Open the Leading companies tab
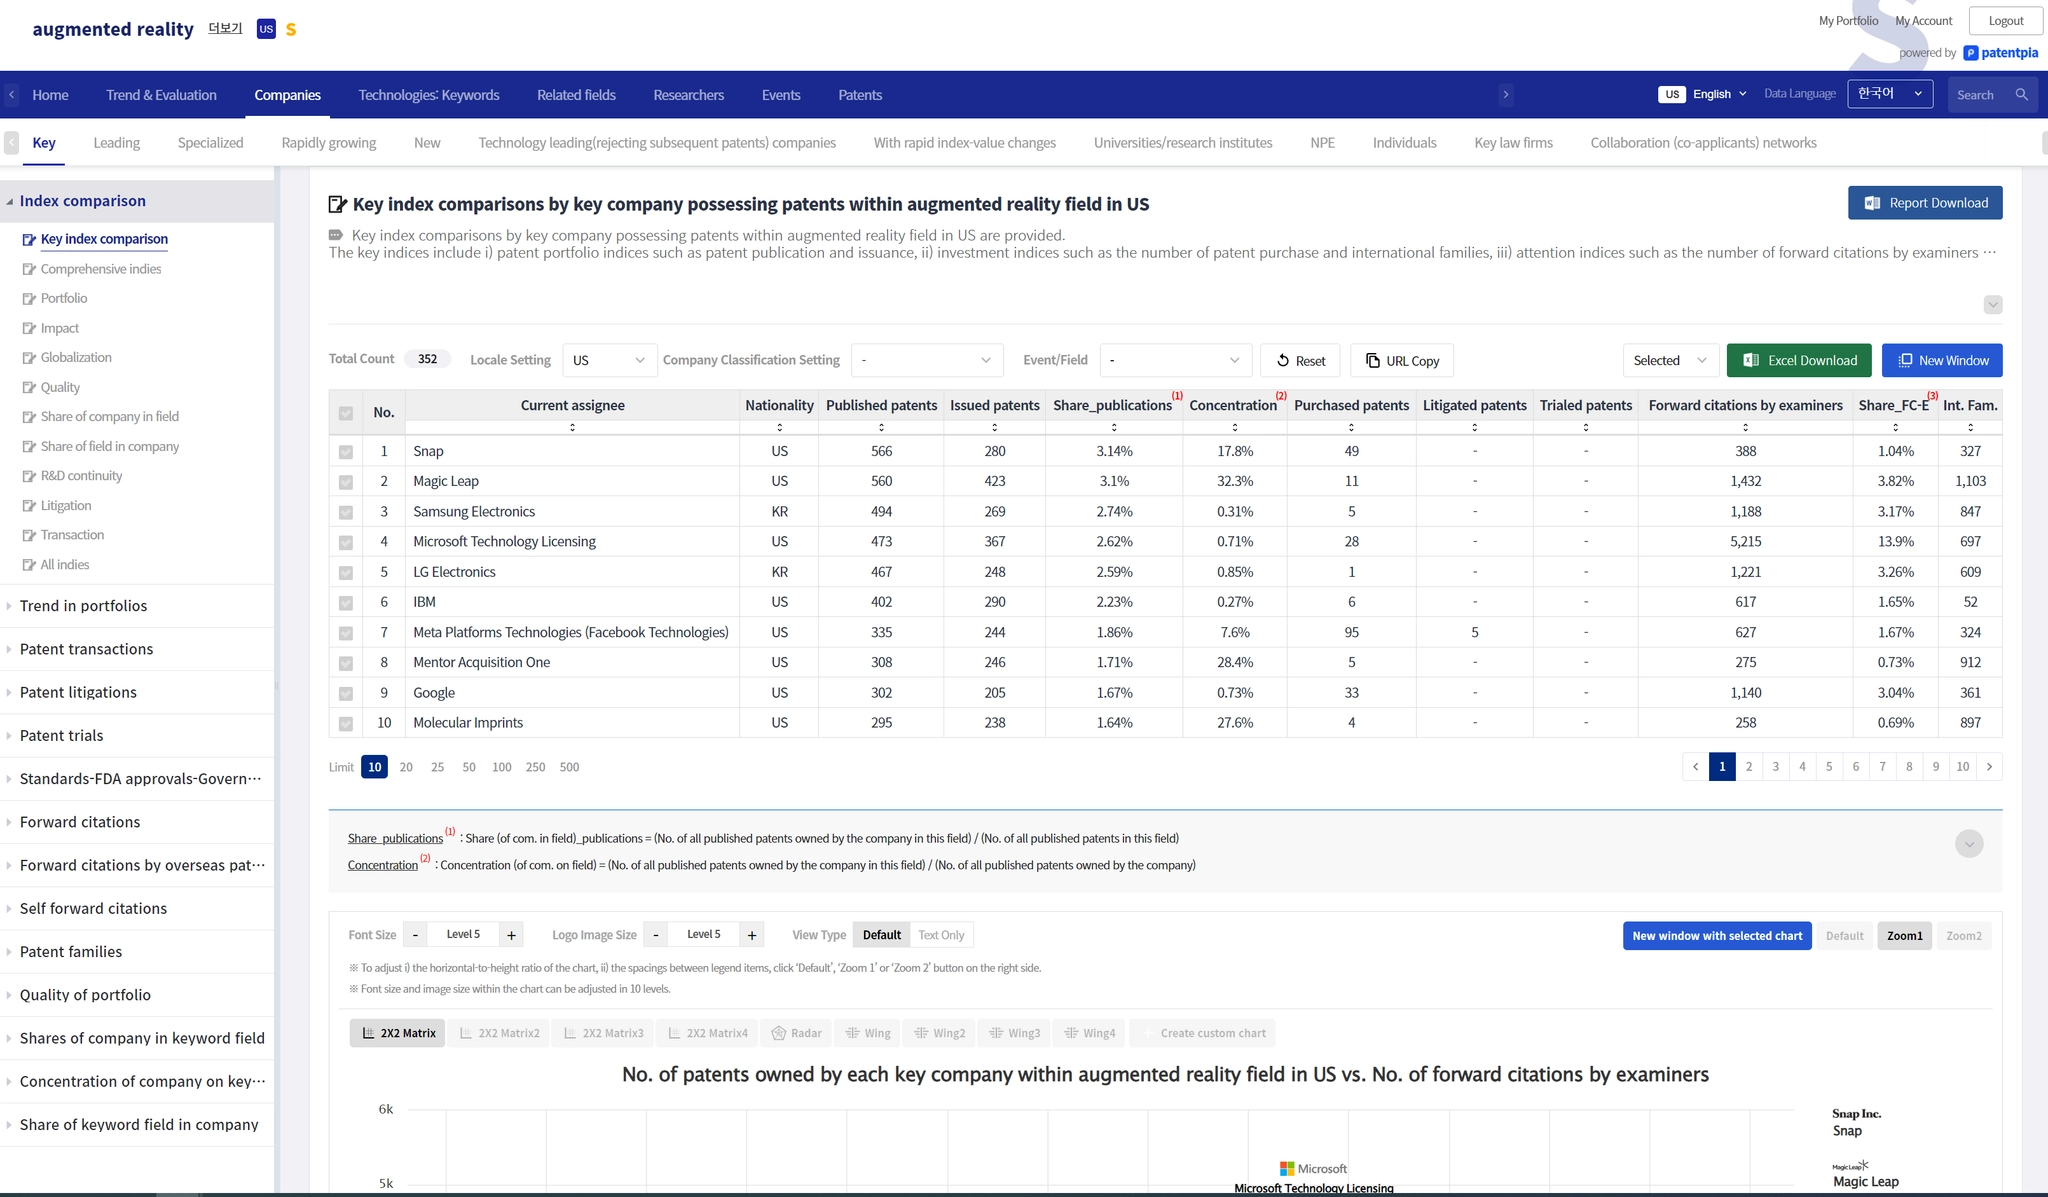Viewport: 2048px width, 1197px height. click(116, 142)
